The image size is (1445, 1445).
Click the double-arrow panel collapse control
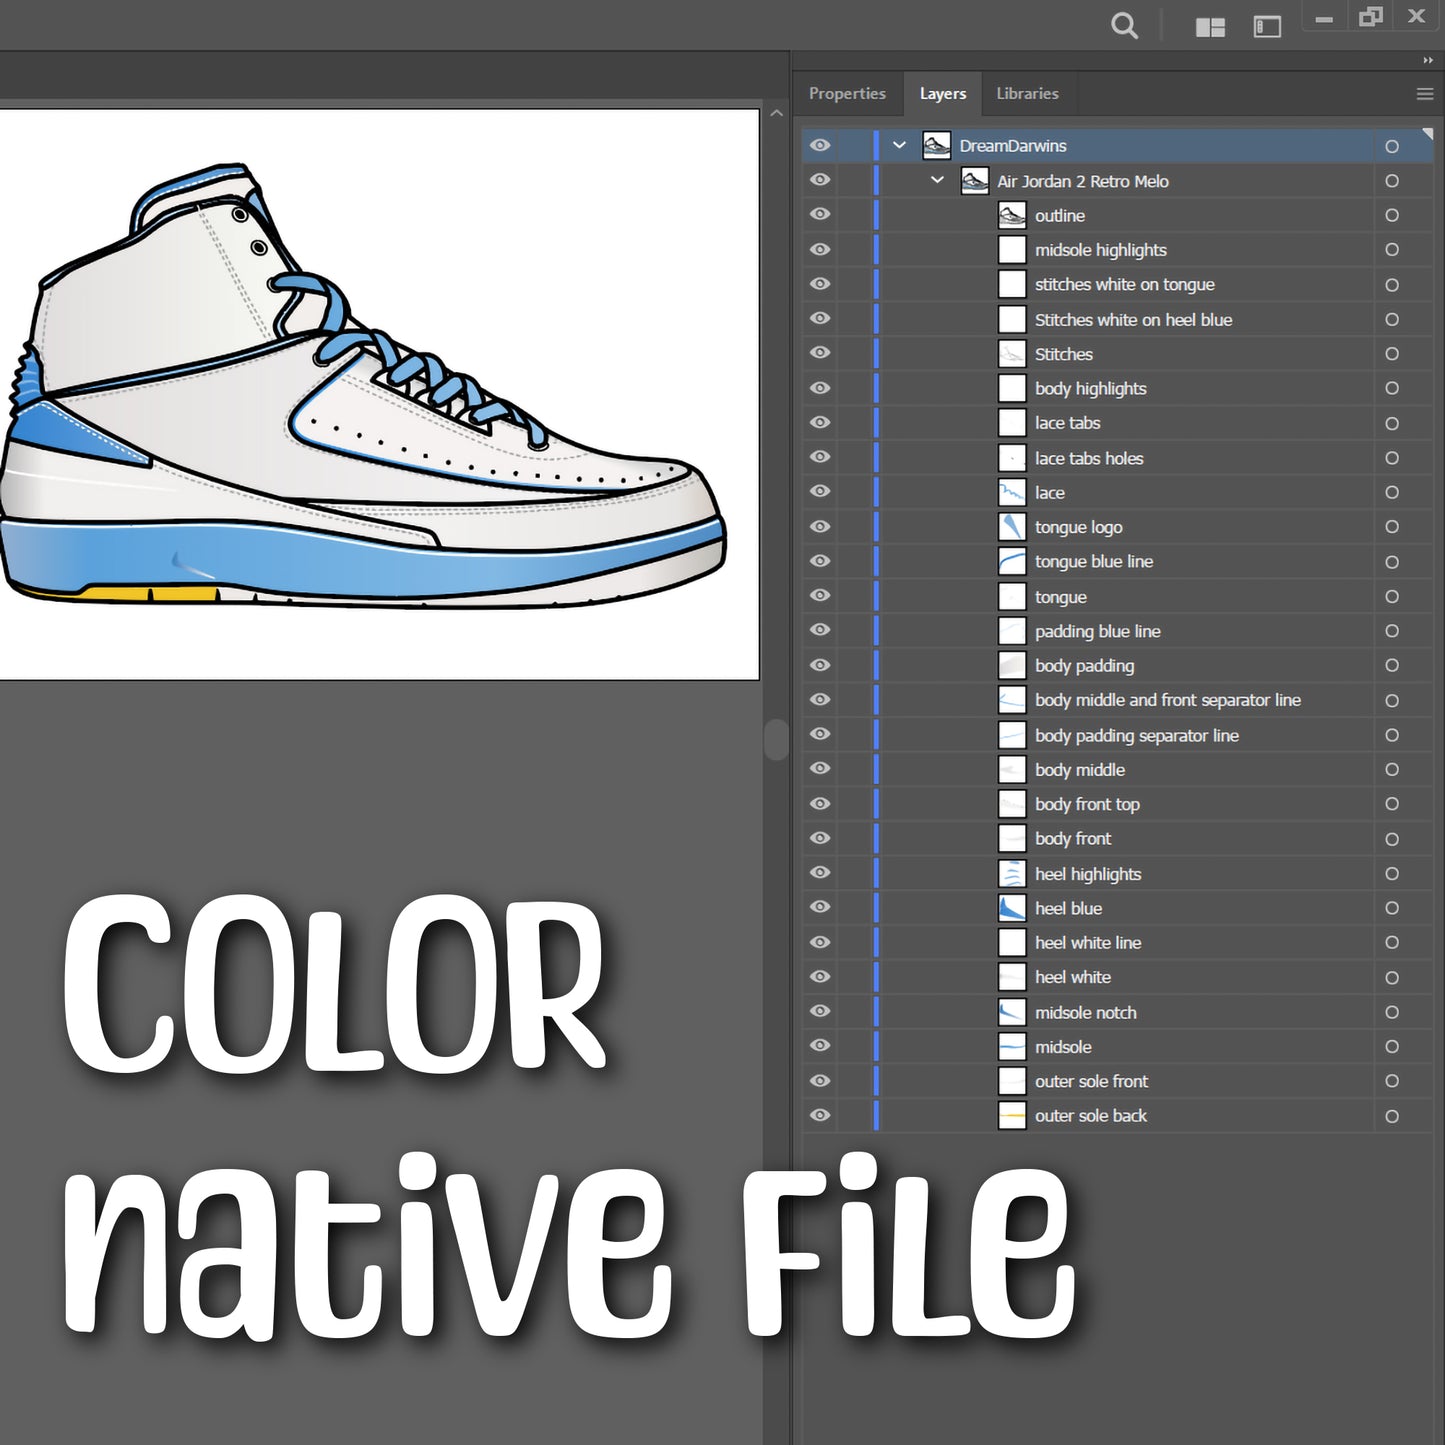tap(1428, 60)
